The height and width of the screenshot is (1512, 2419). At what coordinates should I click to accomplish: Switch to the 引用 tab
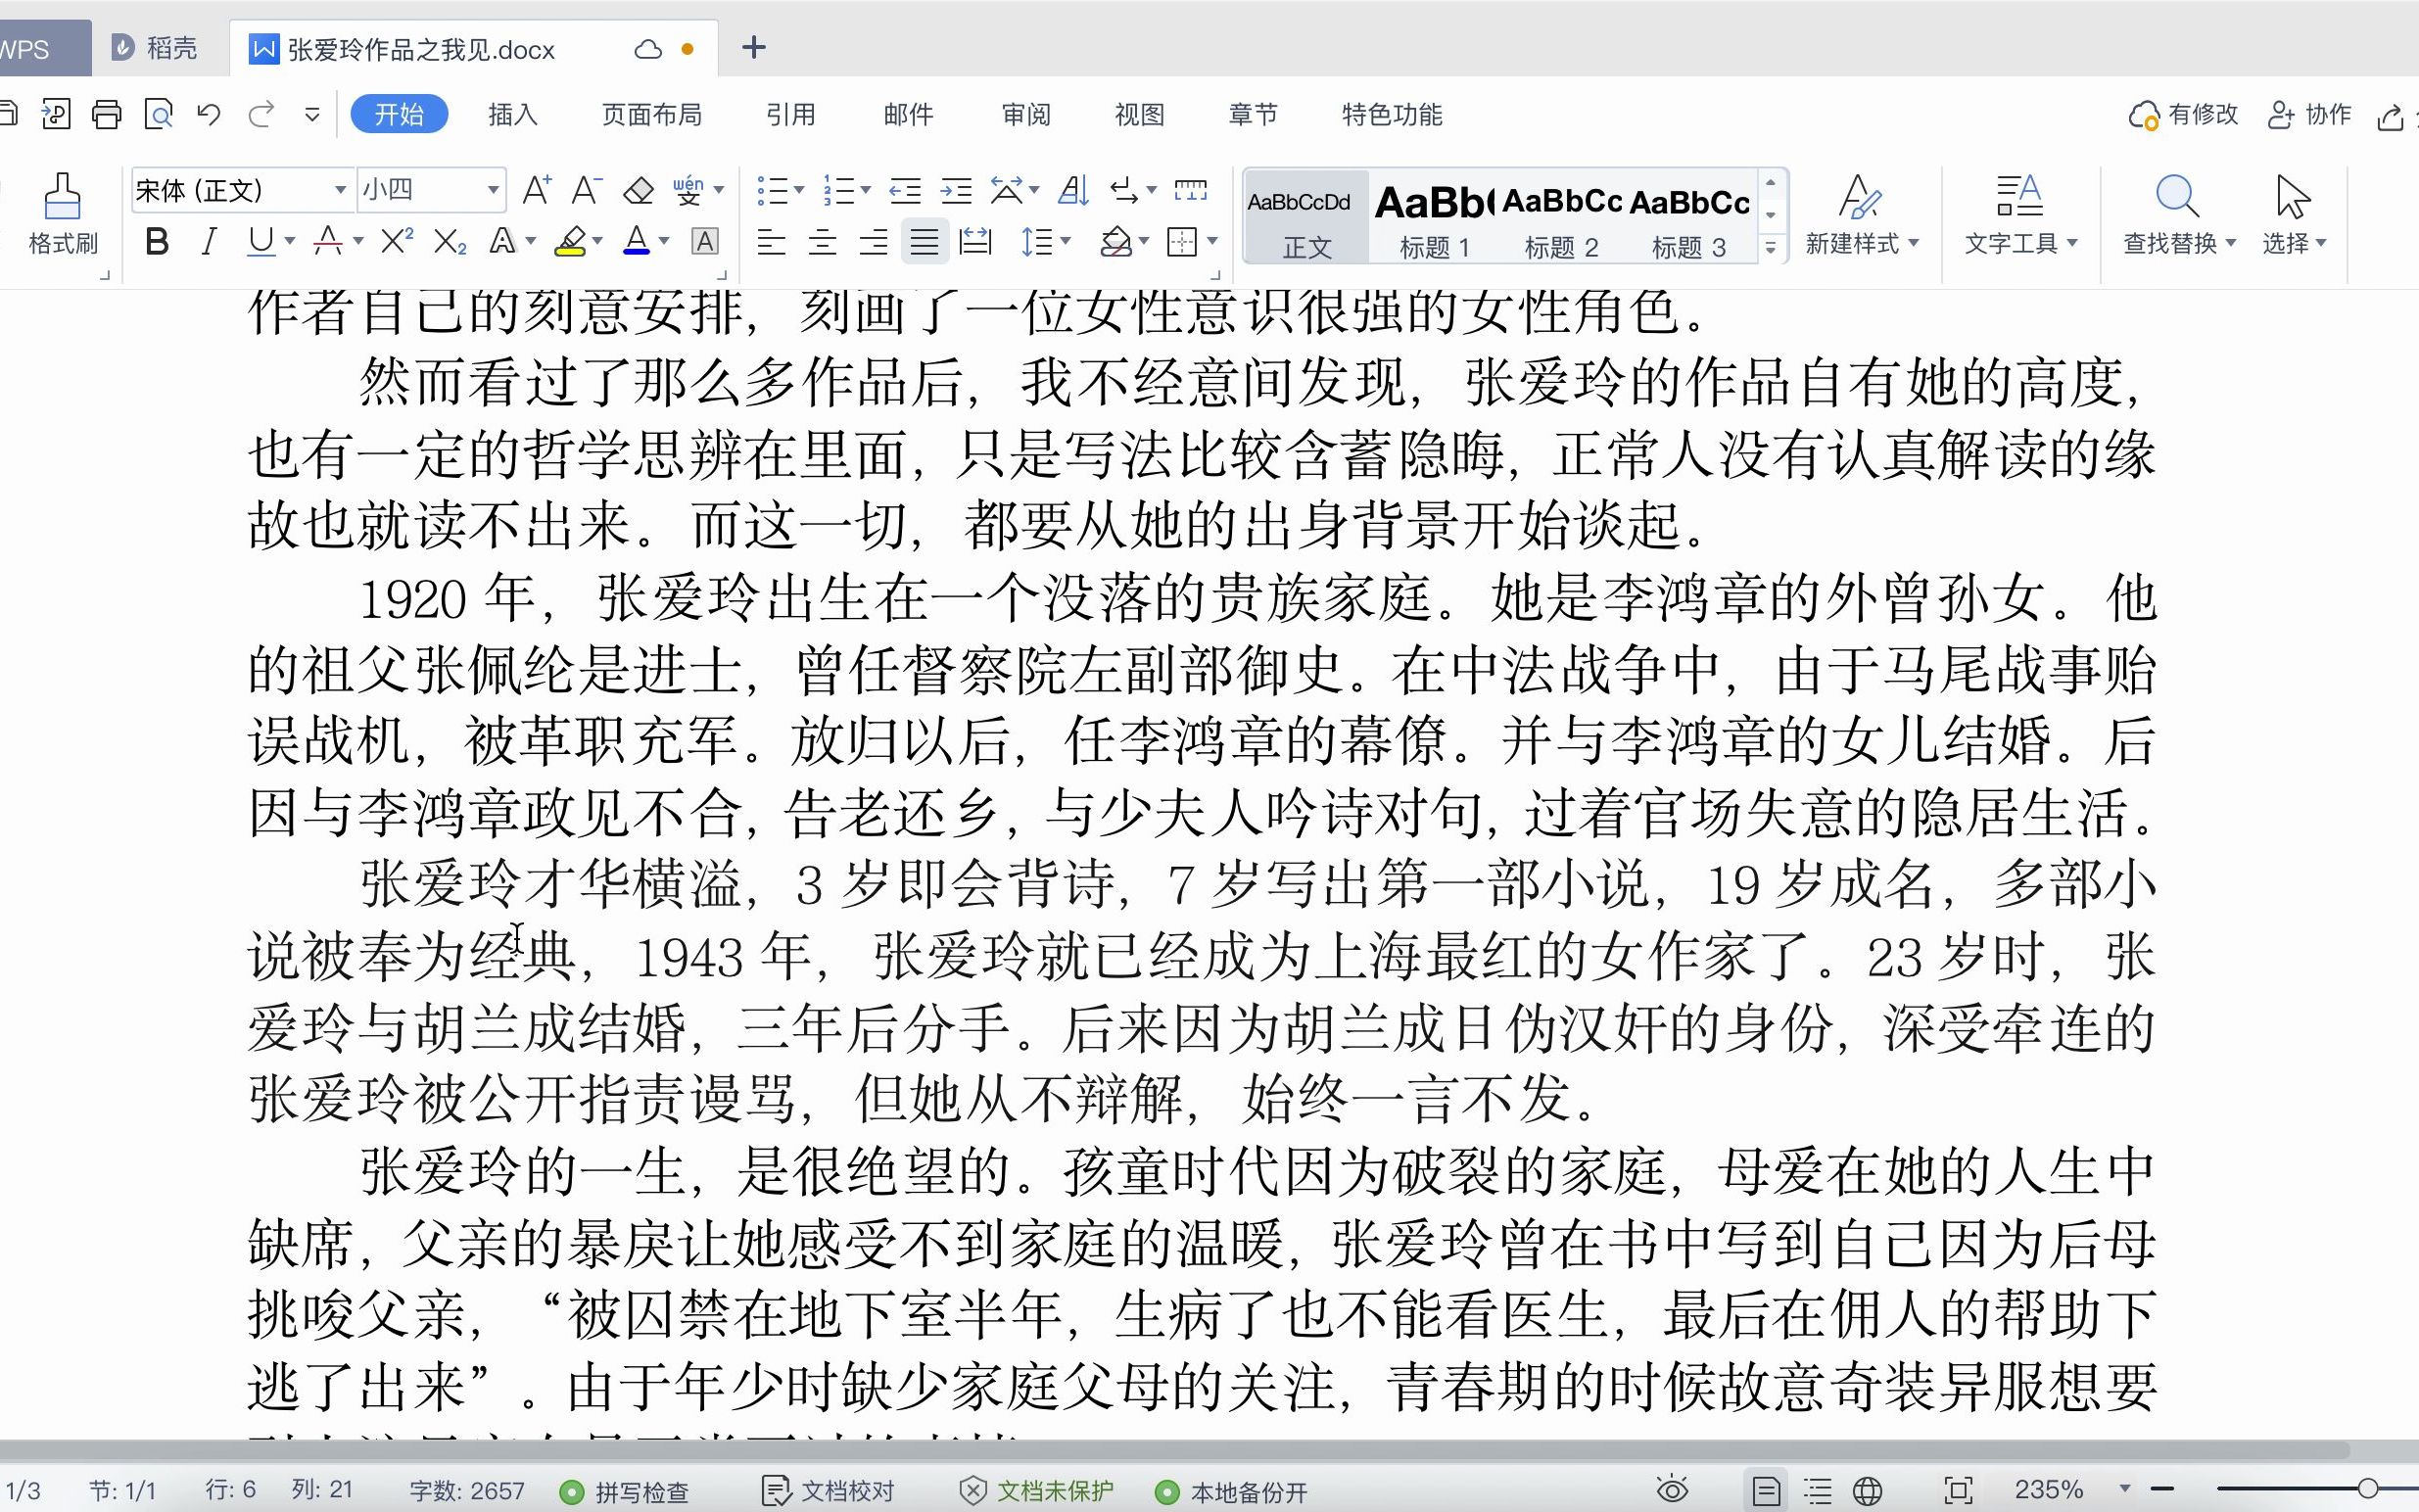790,115
